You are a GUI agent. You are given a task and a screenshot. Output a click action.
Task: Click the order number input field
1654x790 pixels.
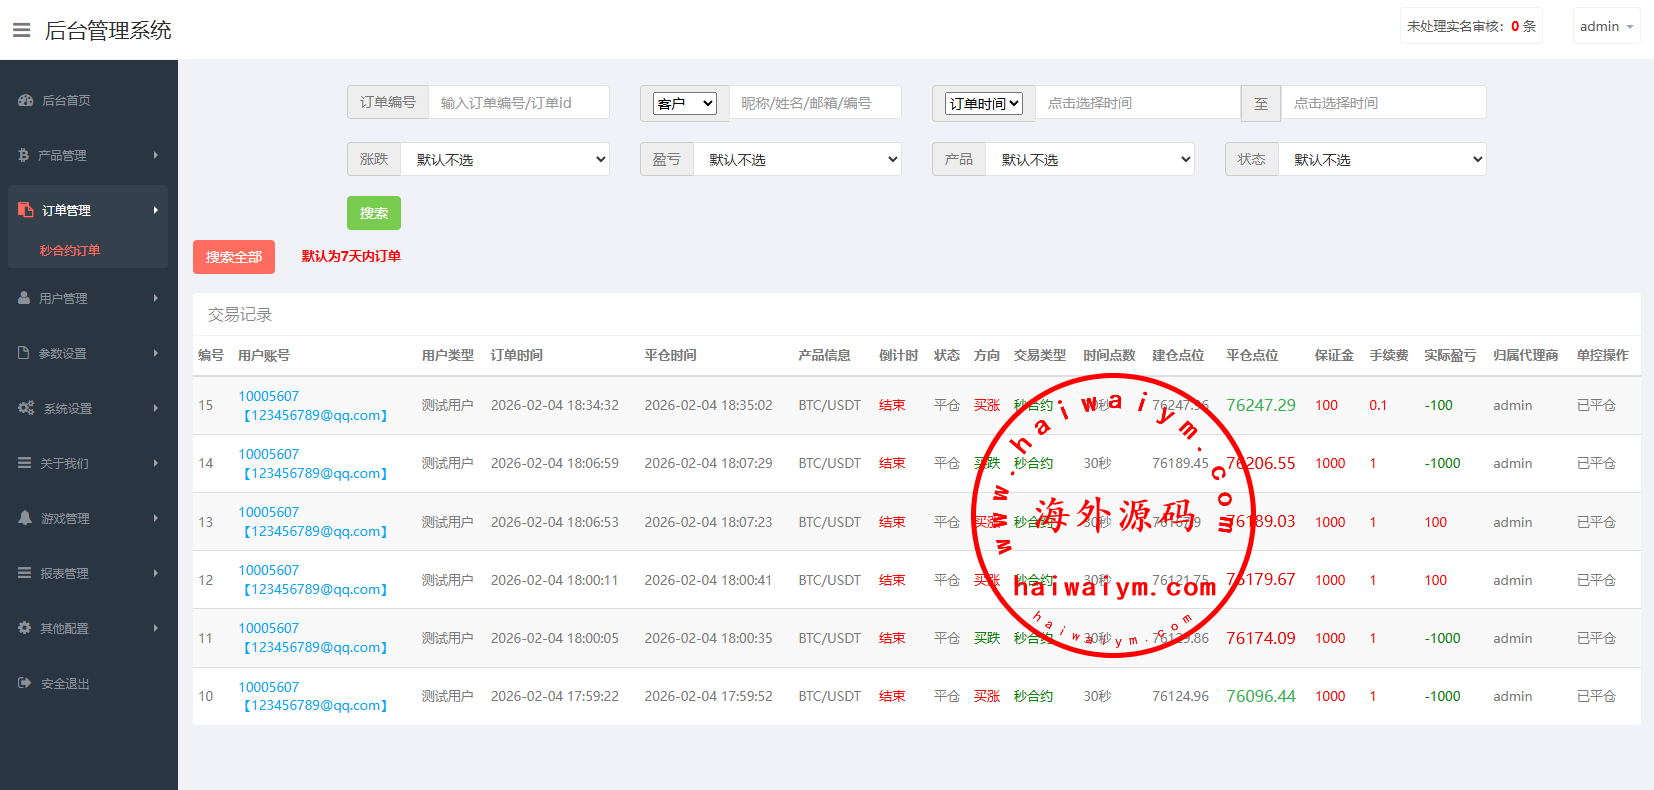pyautogui.click(x=518, y=103)
